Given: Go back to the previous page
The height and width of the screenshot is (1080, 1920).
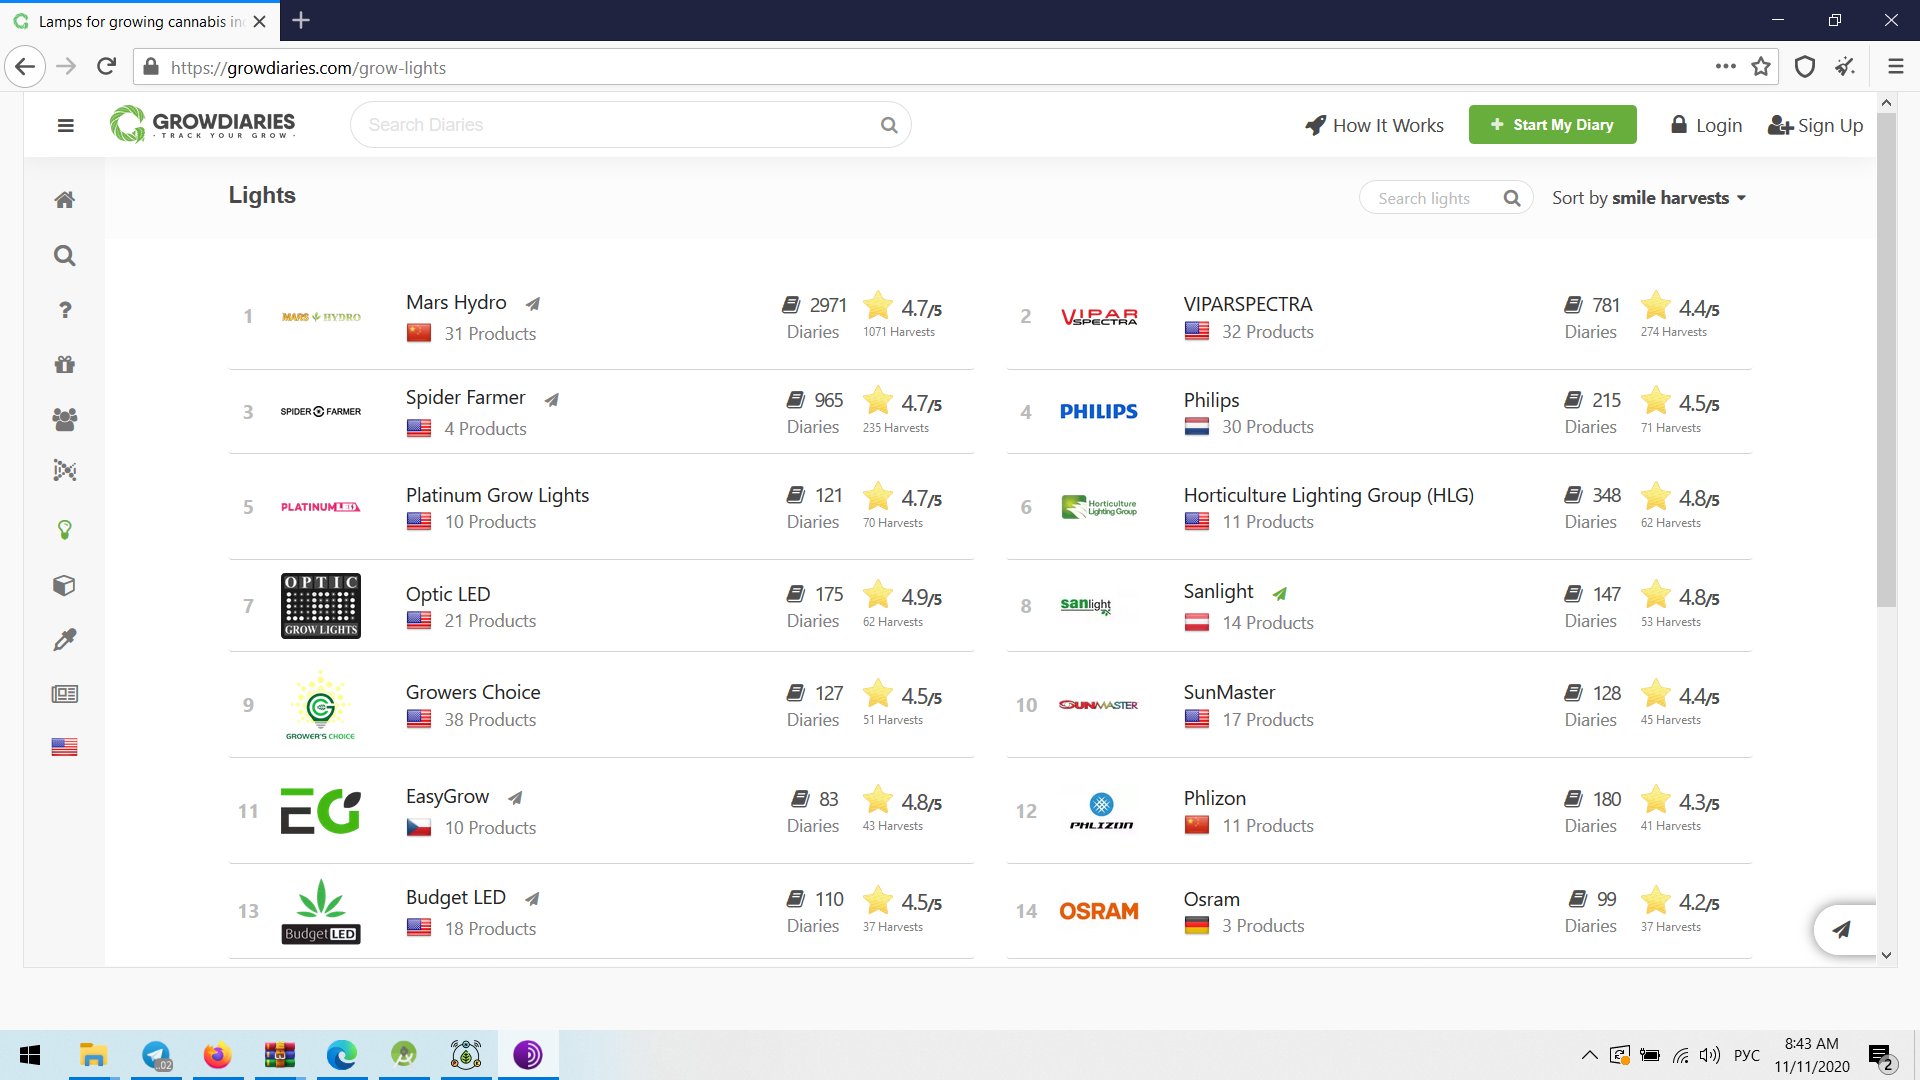Looking at the screenshot, I should [25, 67].
